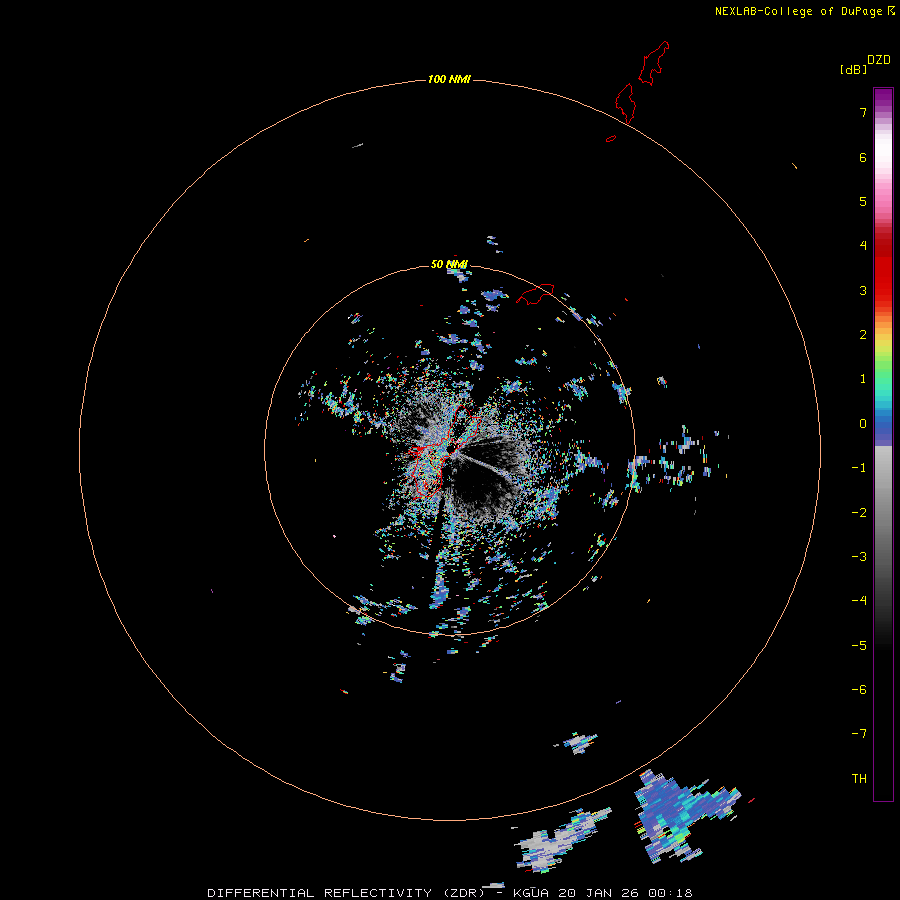This screenshot has height=900, width=900.
Task: Click the 3 value on the color scale
Action: (863, 290)
